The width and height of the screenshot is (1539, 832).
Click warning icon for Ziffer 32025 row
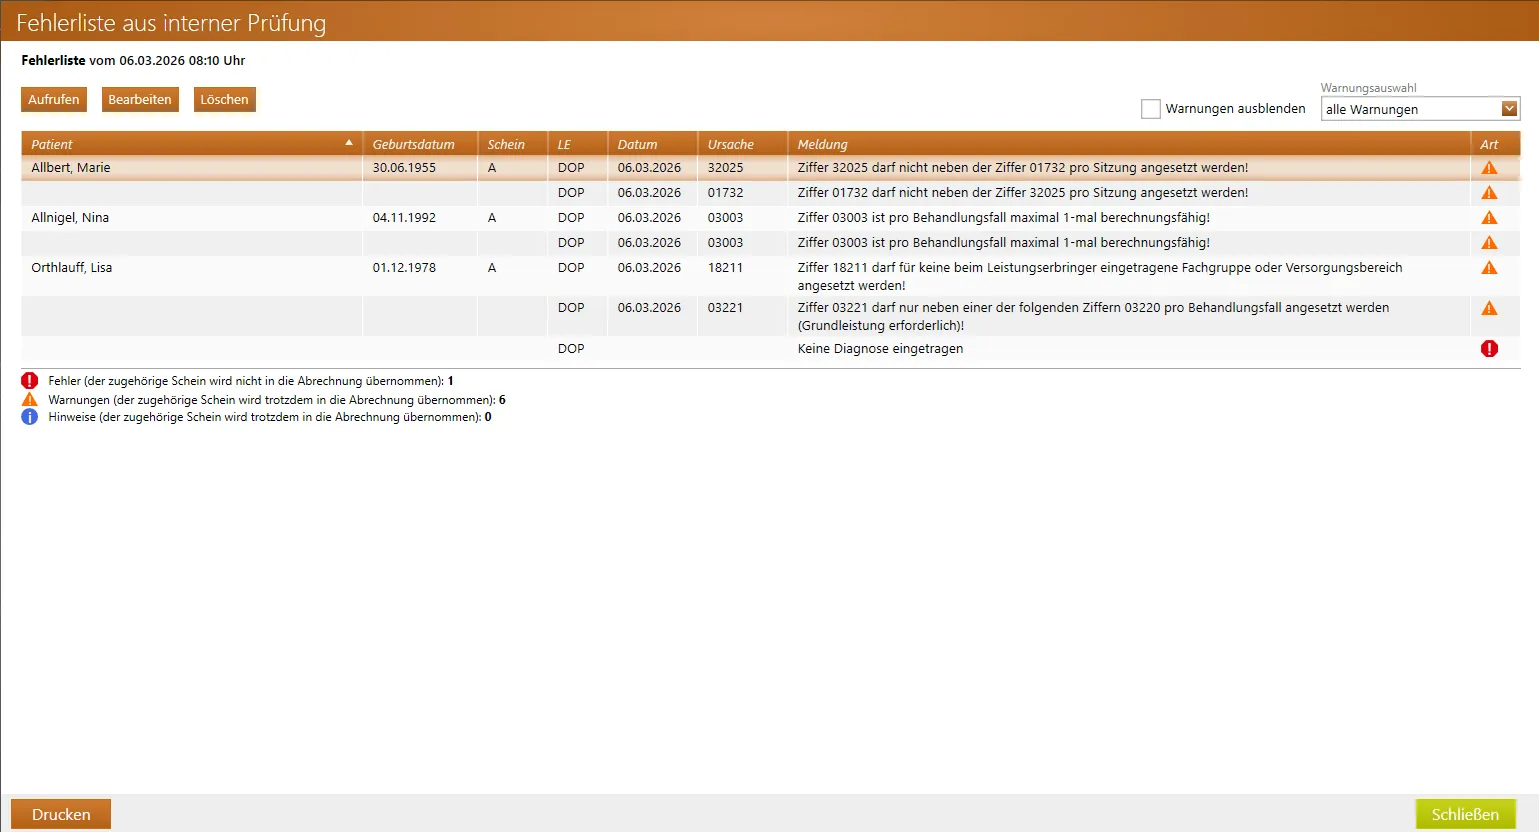click(1489, 168)
